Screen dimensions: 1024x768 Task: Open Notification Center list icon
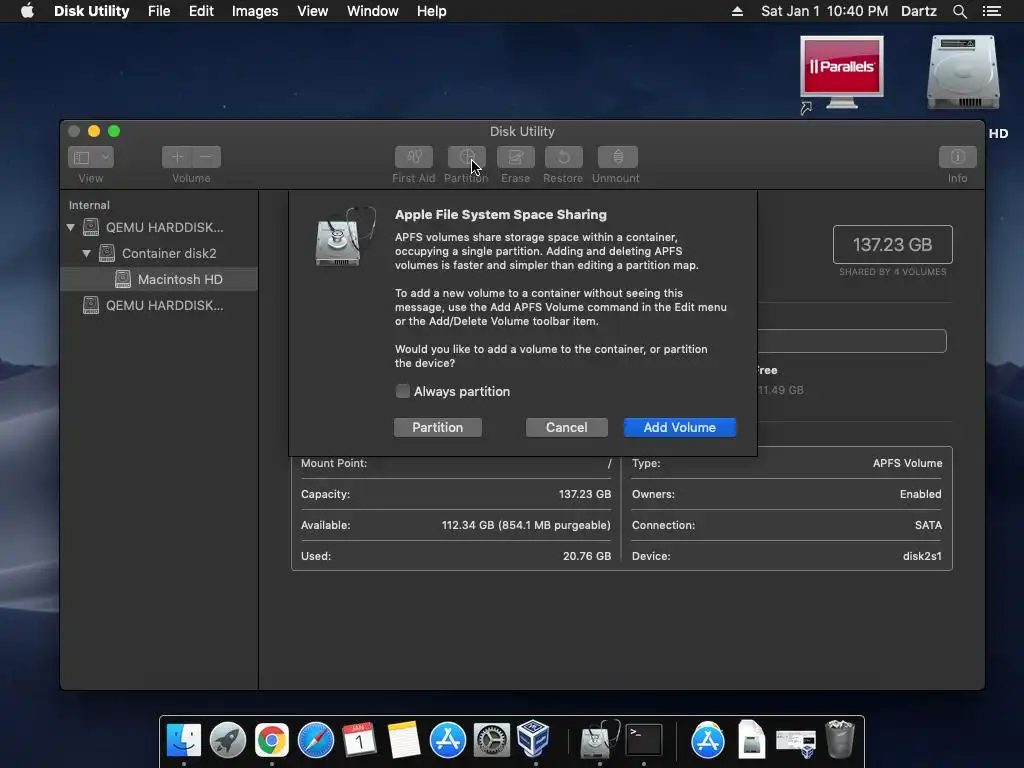click(991, 11)
